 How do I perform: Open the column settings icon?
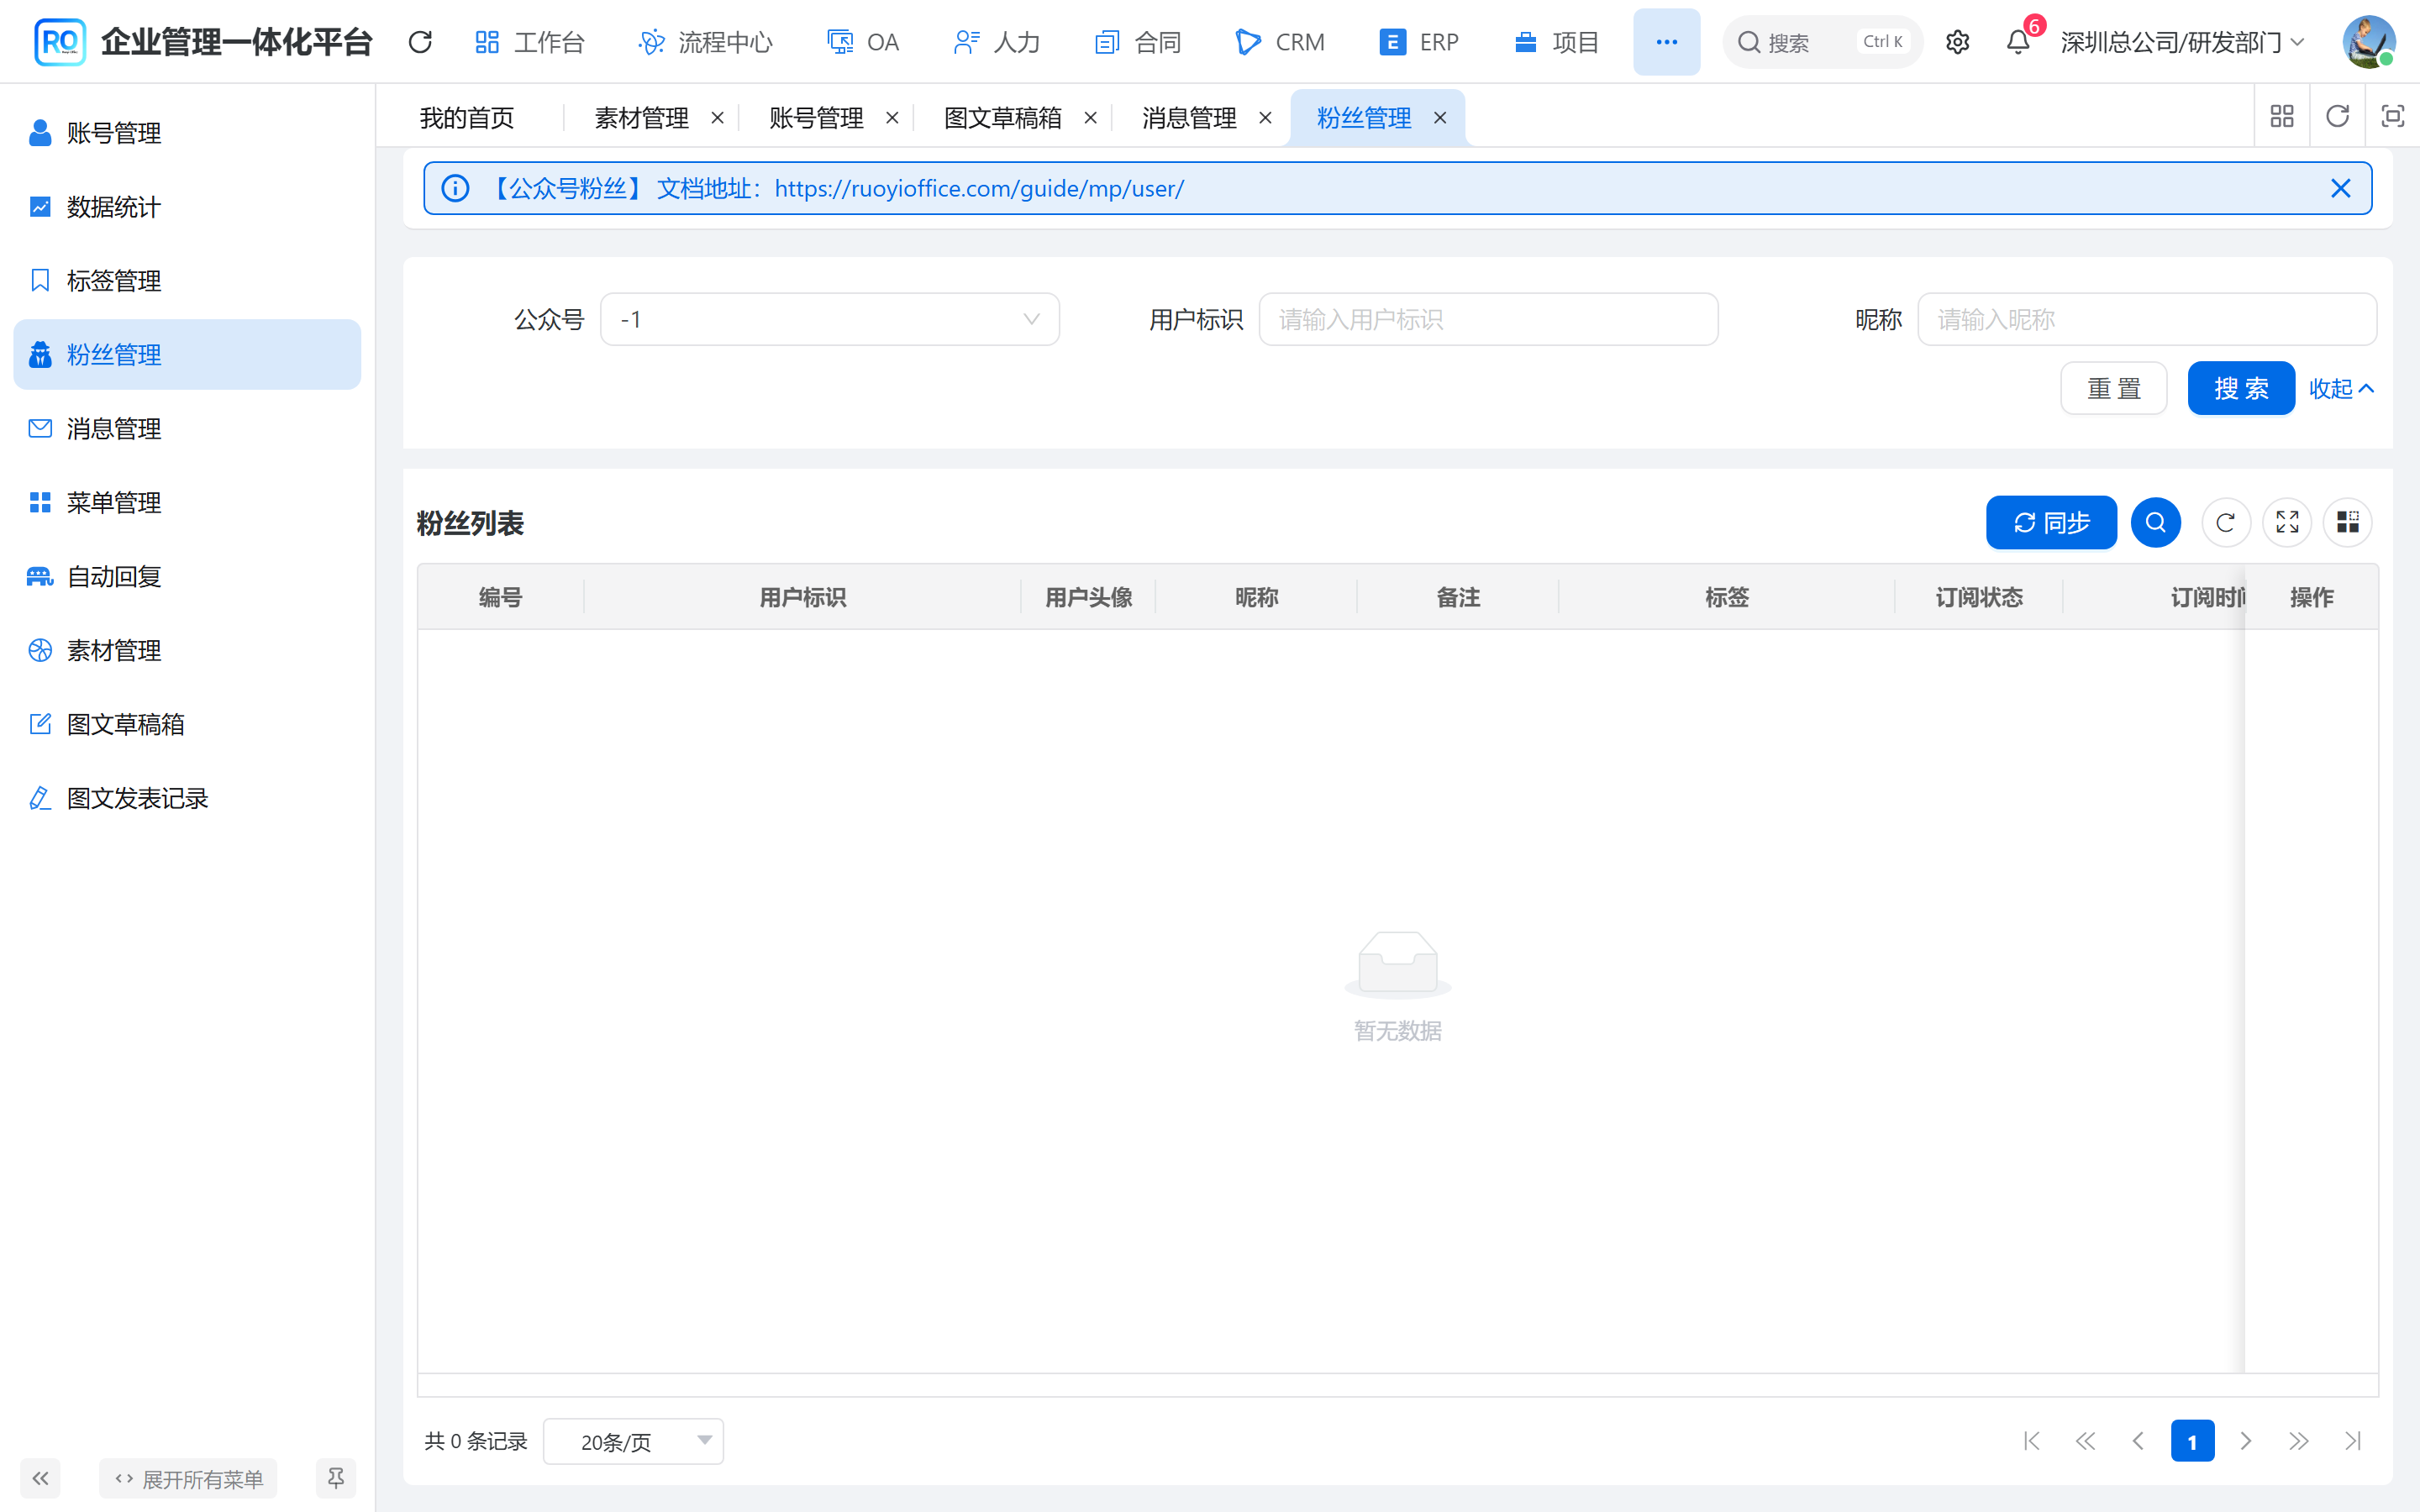(x=2347, y=522)
